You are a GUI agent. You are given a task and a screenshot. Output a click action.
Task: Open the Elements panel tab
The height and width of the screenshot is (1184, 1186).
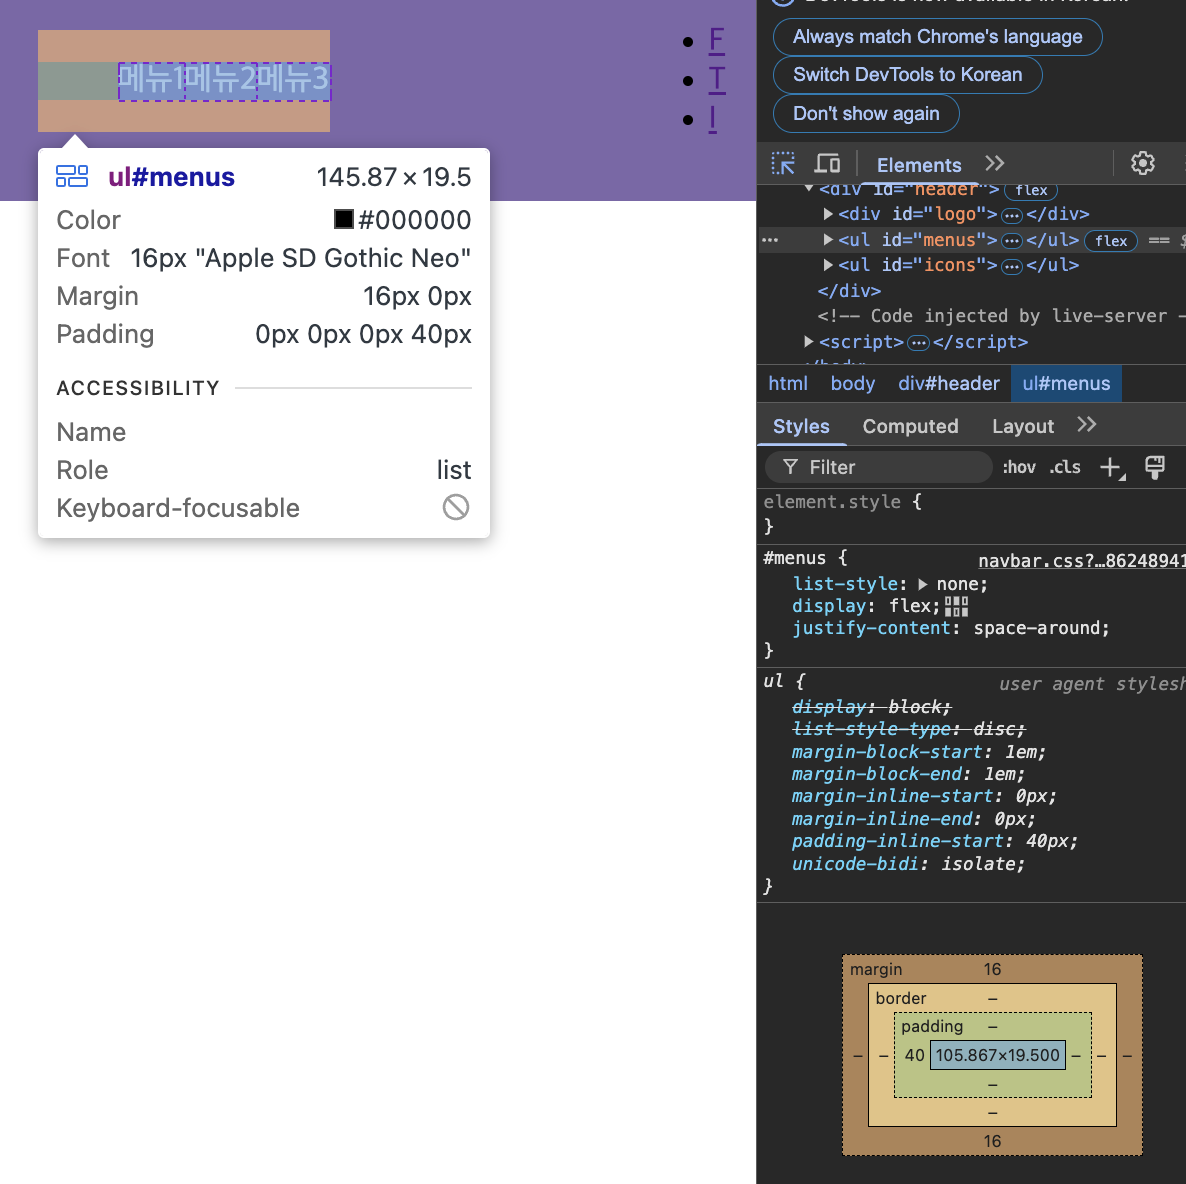(x=918, y=165)
